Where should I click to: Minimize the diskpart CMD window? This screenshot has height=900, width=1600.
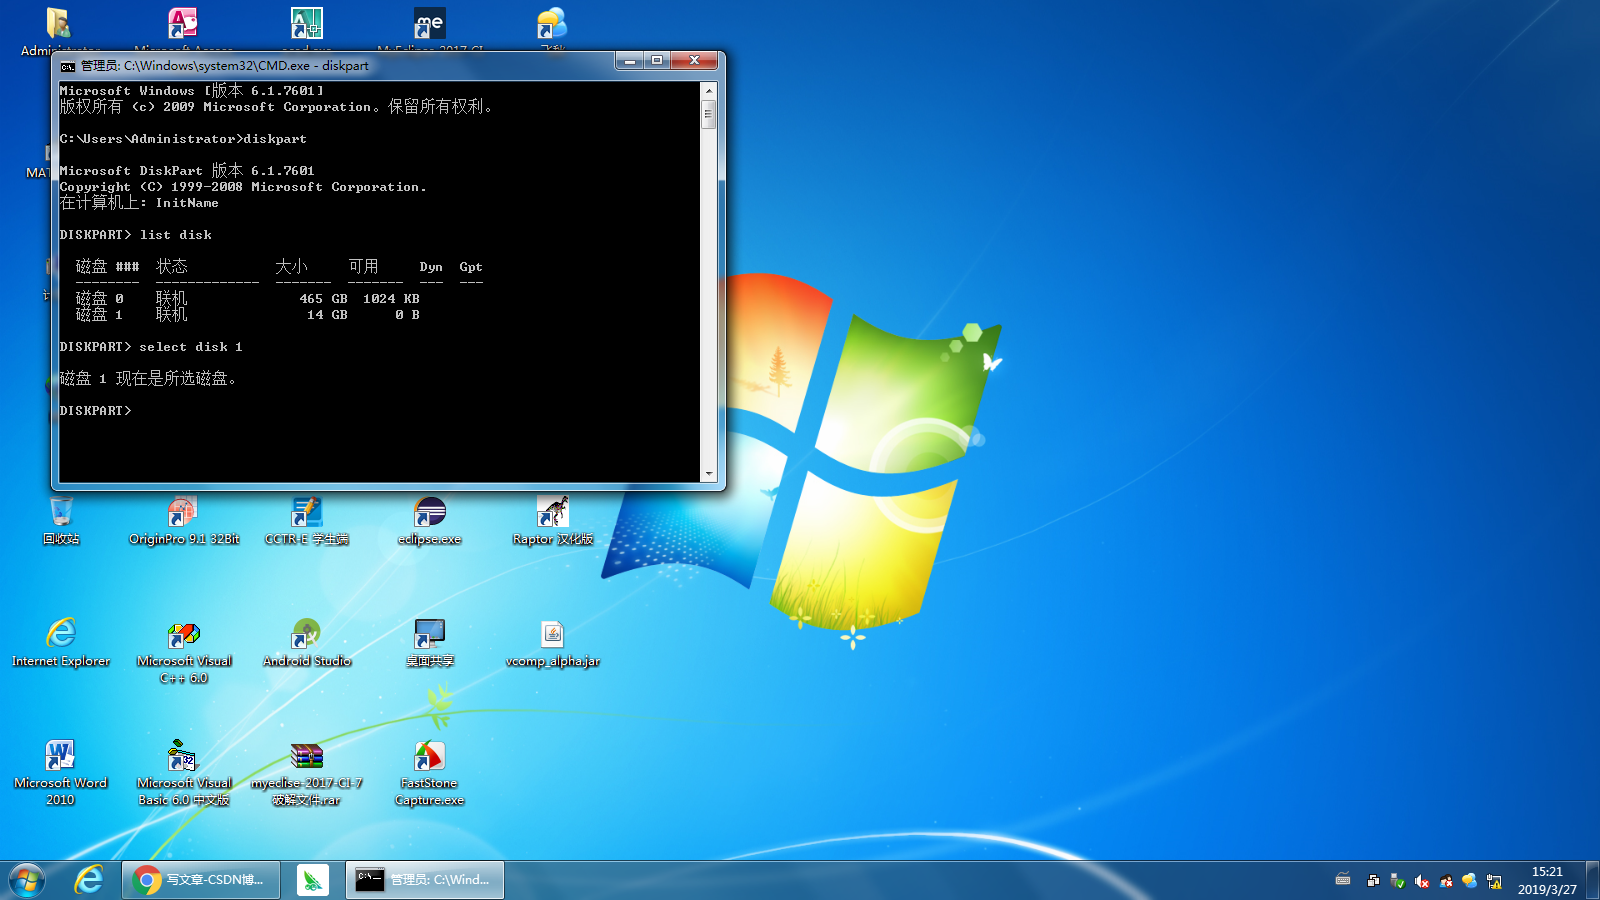coord(630,61)
